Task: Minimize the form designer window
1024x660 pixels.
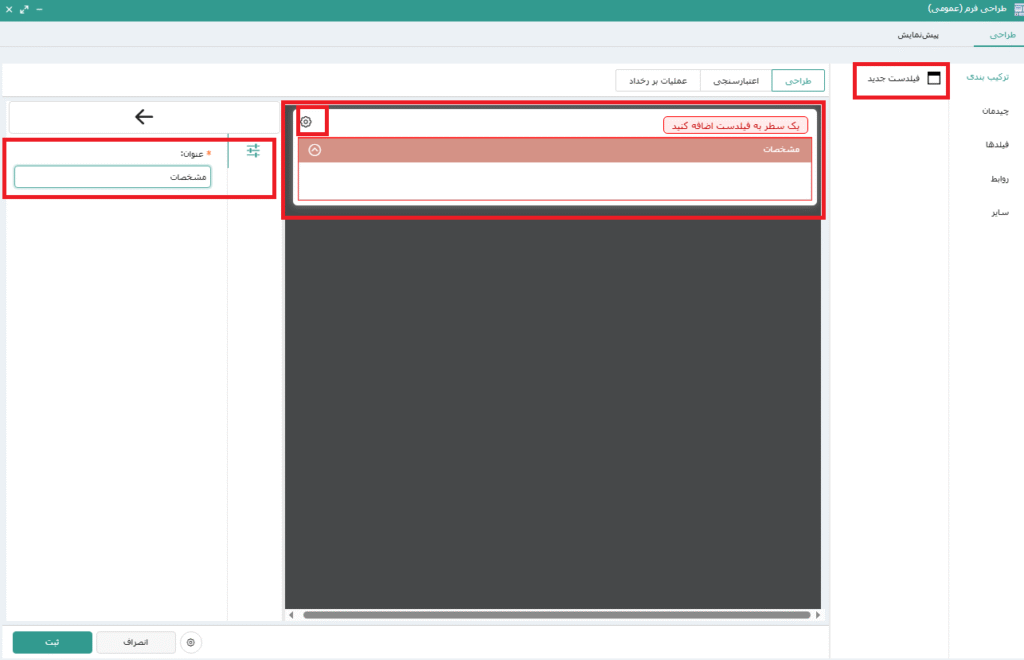Action: click(39, 8)
